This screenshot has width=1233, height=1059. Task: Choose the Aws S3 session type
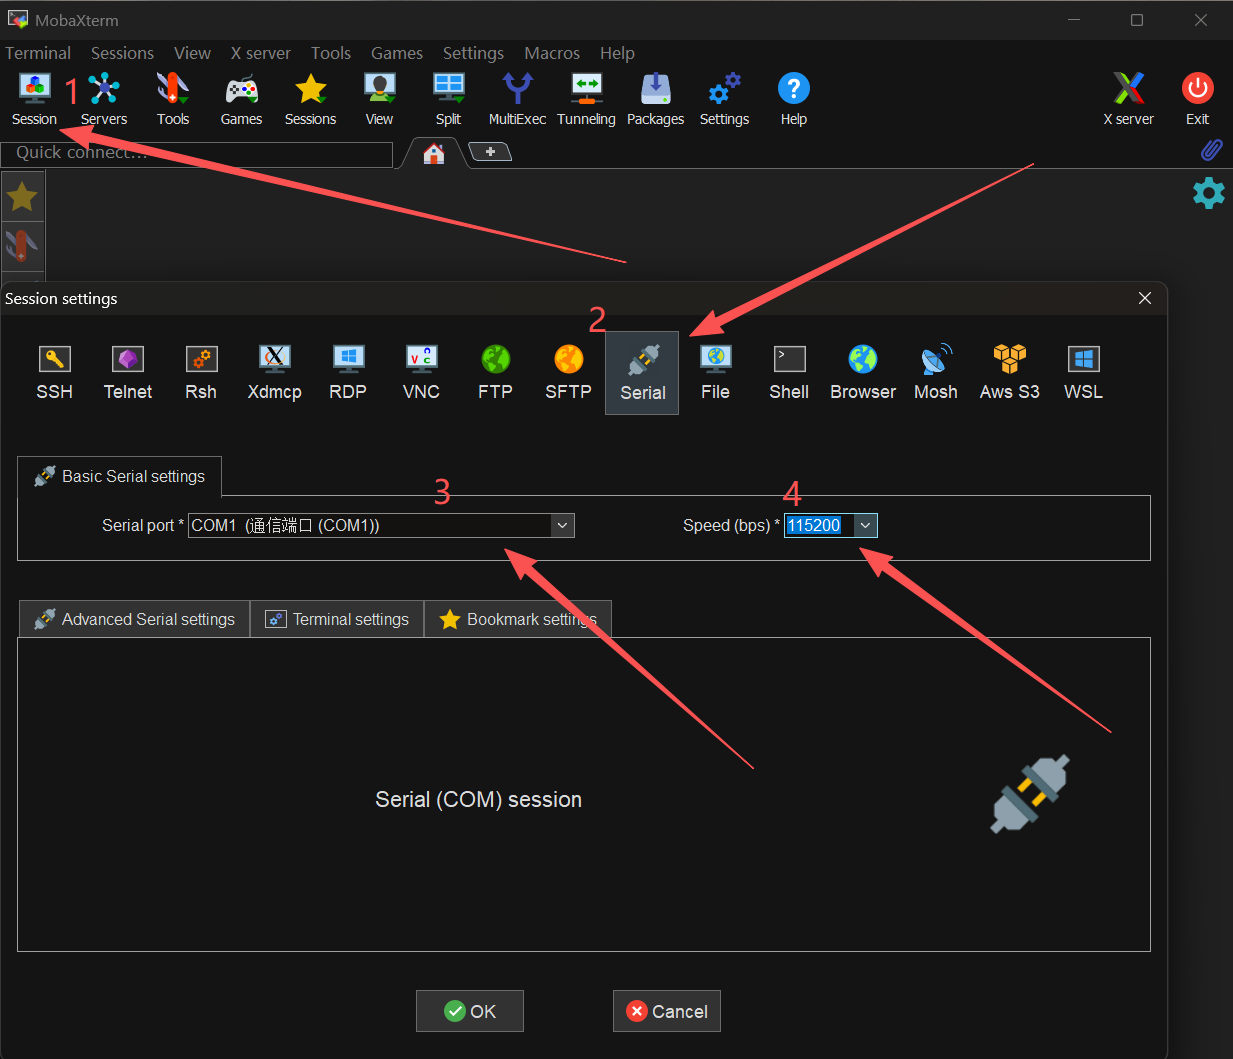point(1010,372)
